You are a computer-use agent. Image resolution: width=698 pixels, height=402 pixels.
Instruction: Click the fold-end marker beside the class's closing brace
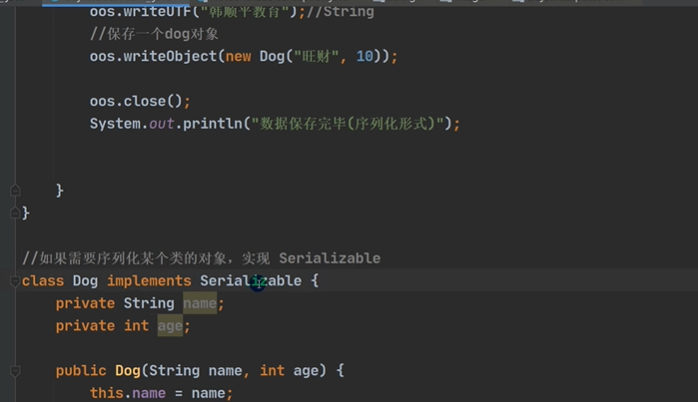tap(15, 213)
